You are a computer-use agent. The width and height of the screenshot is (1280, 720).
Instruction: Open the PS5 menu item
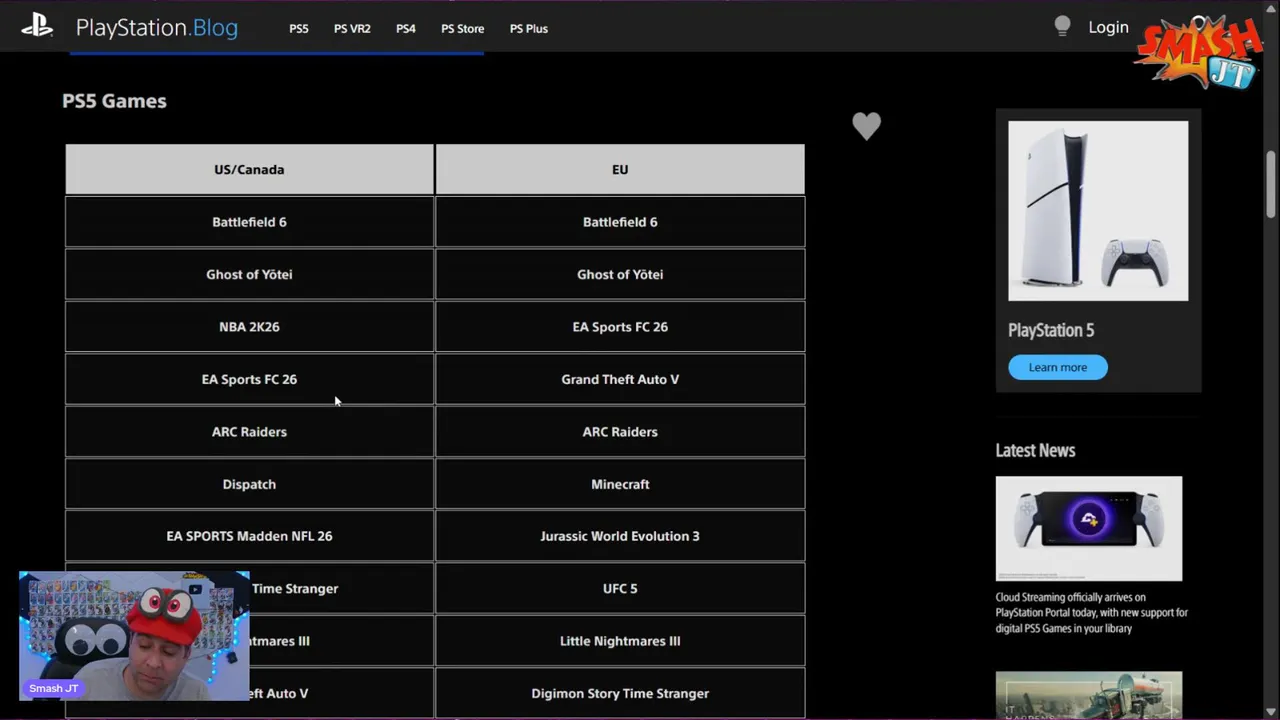click(299, 29)
